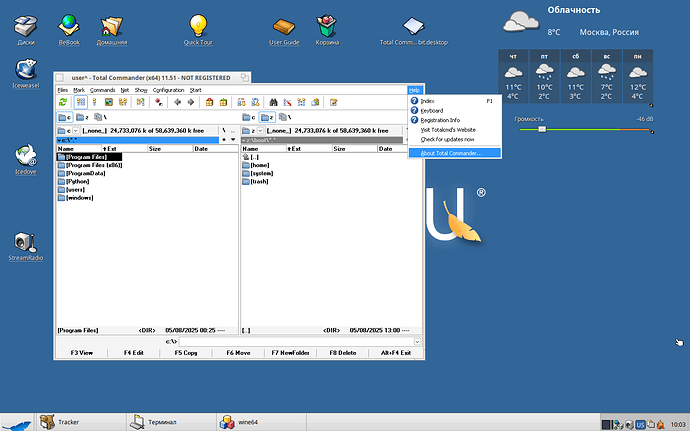Adjust the Громкость volume slider knob
Image resolution: width=690 pixels, height=431 pixels.
[542, 129]
